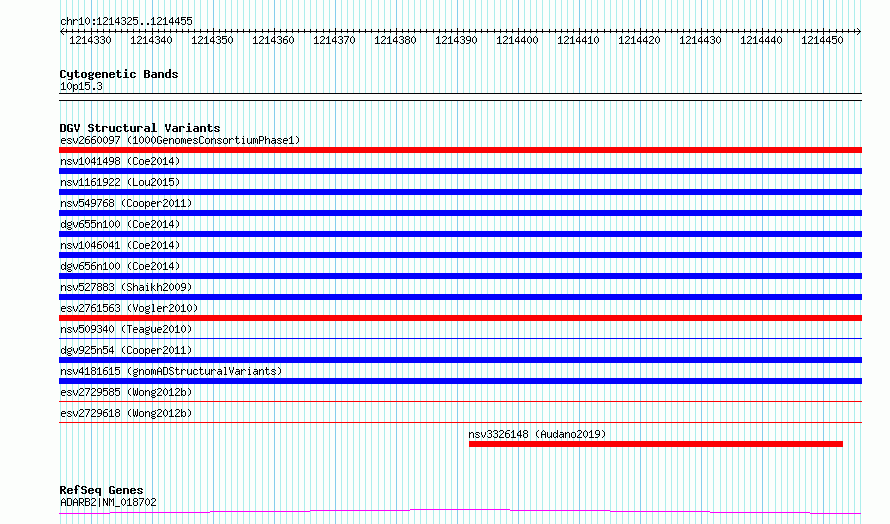Click blue bar under dgv655n100

[460, 234]
